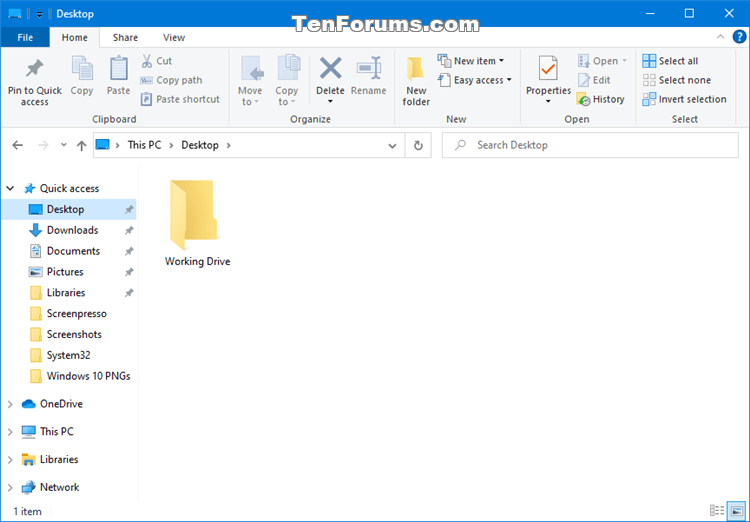This screenshot has height=522, width=750.
Task: Open the New item dropdown
Action: [x=471, y=61]
